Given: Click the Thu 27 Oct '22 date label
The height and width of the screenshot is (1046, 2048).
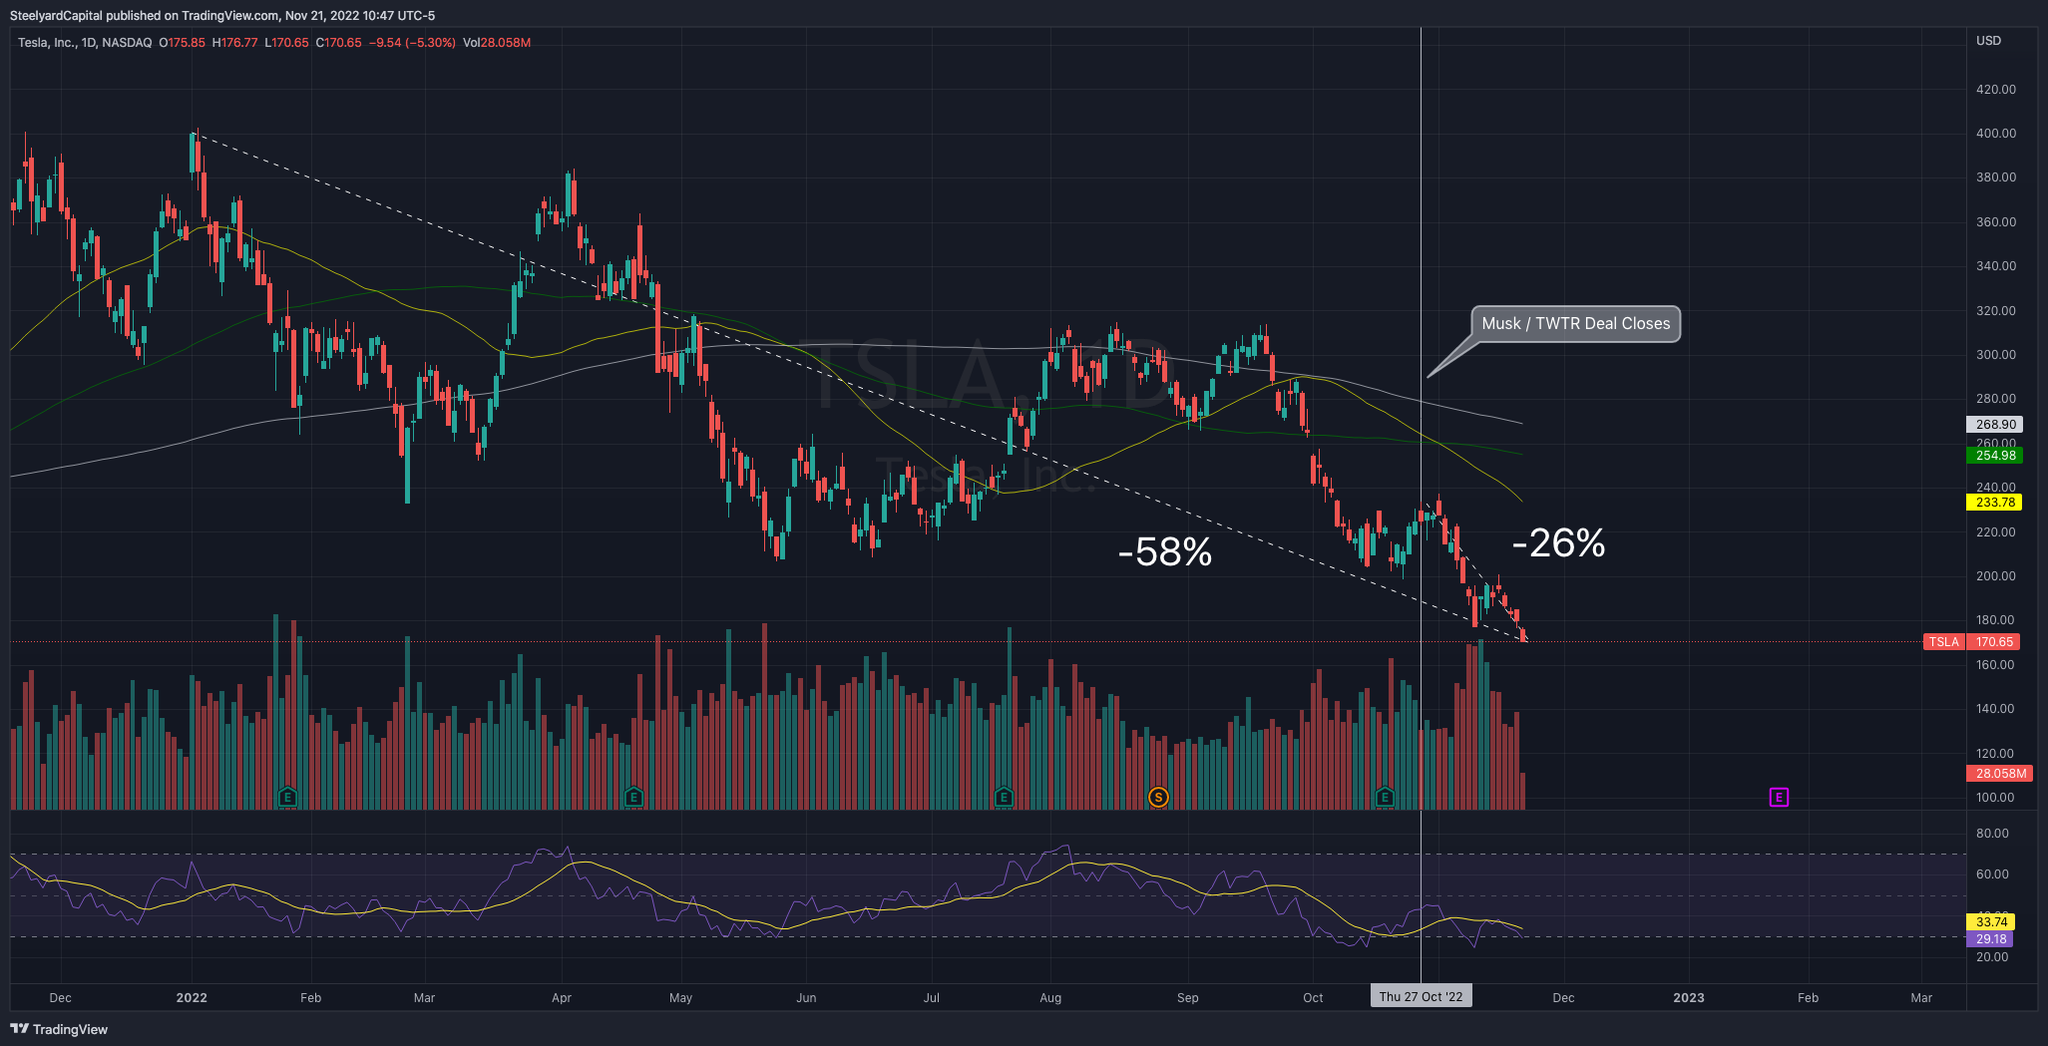Looking at the screenshot, I should [x=1421, y=997].
